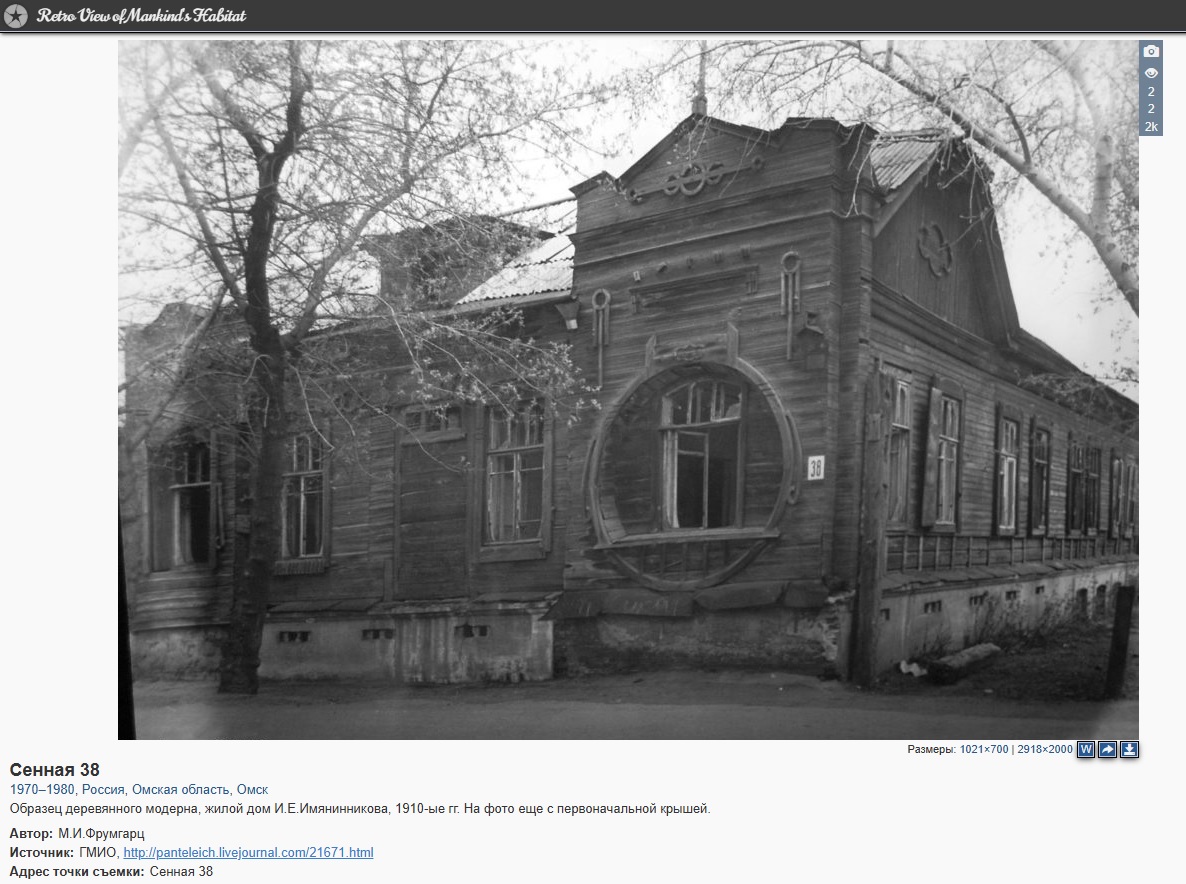Click the photo description text about Имянинникова
The width and height of the screenshot is (1186, 884).
click(x=360, y=809)
